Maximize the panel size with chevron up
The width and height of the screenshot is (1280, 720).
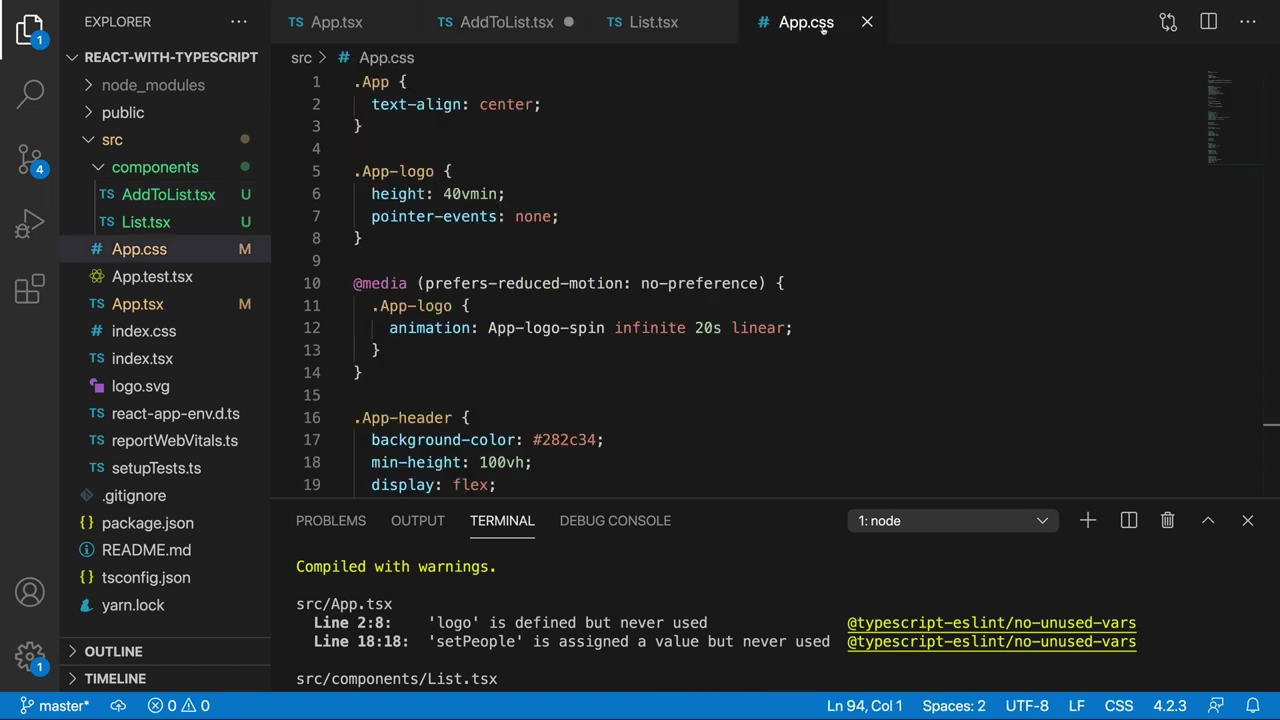[1208, 520]
